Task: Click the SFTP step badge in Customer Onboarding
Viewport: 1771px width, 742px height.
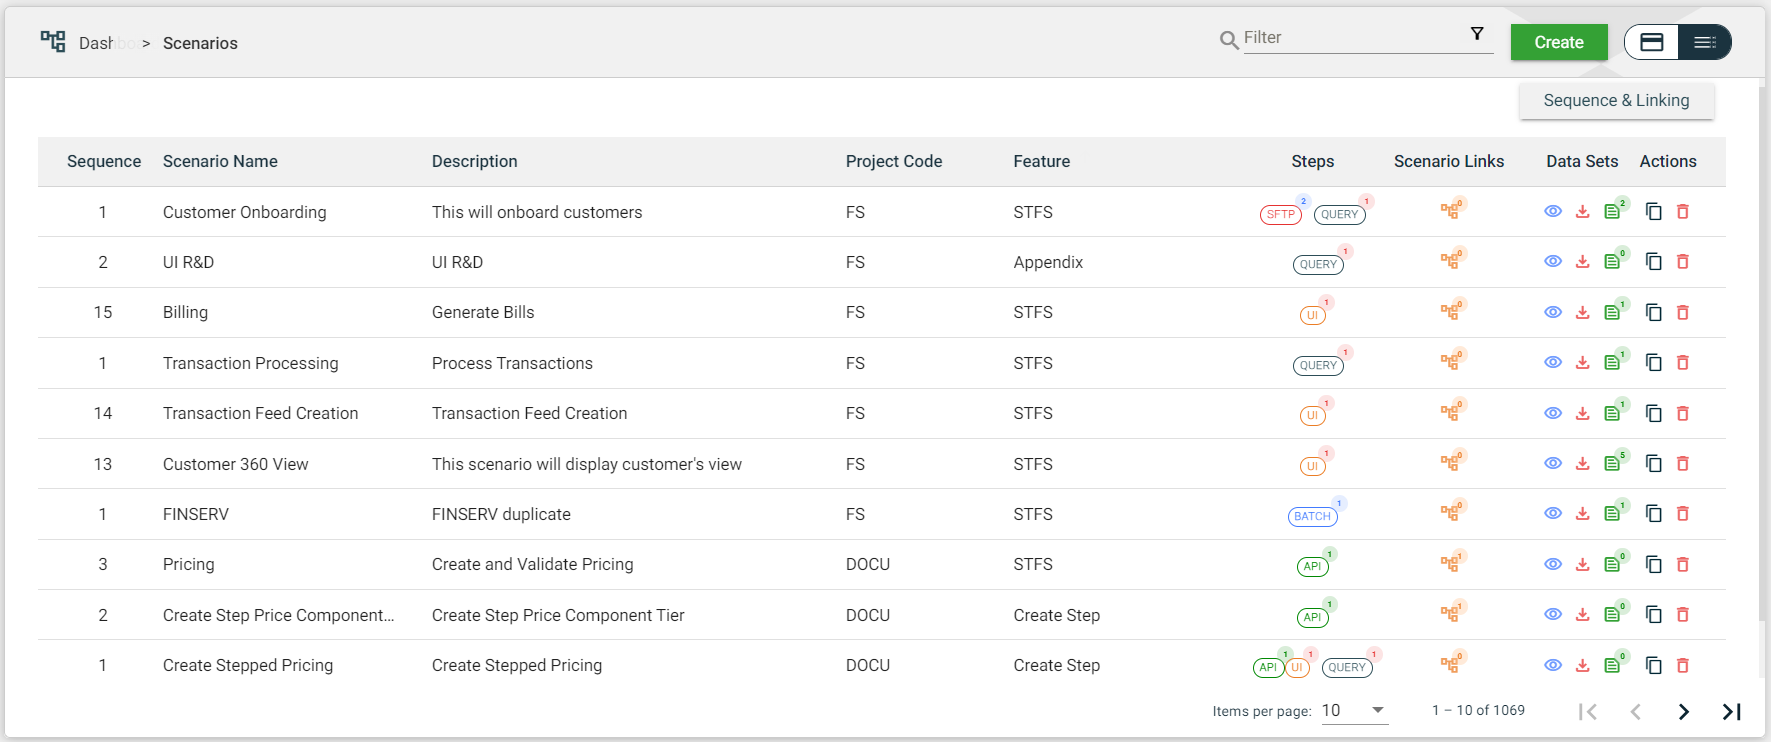Action: 1280,214
